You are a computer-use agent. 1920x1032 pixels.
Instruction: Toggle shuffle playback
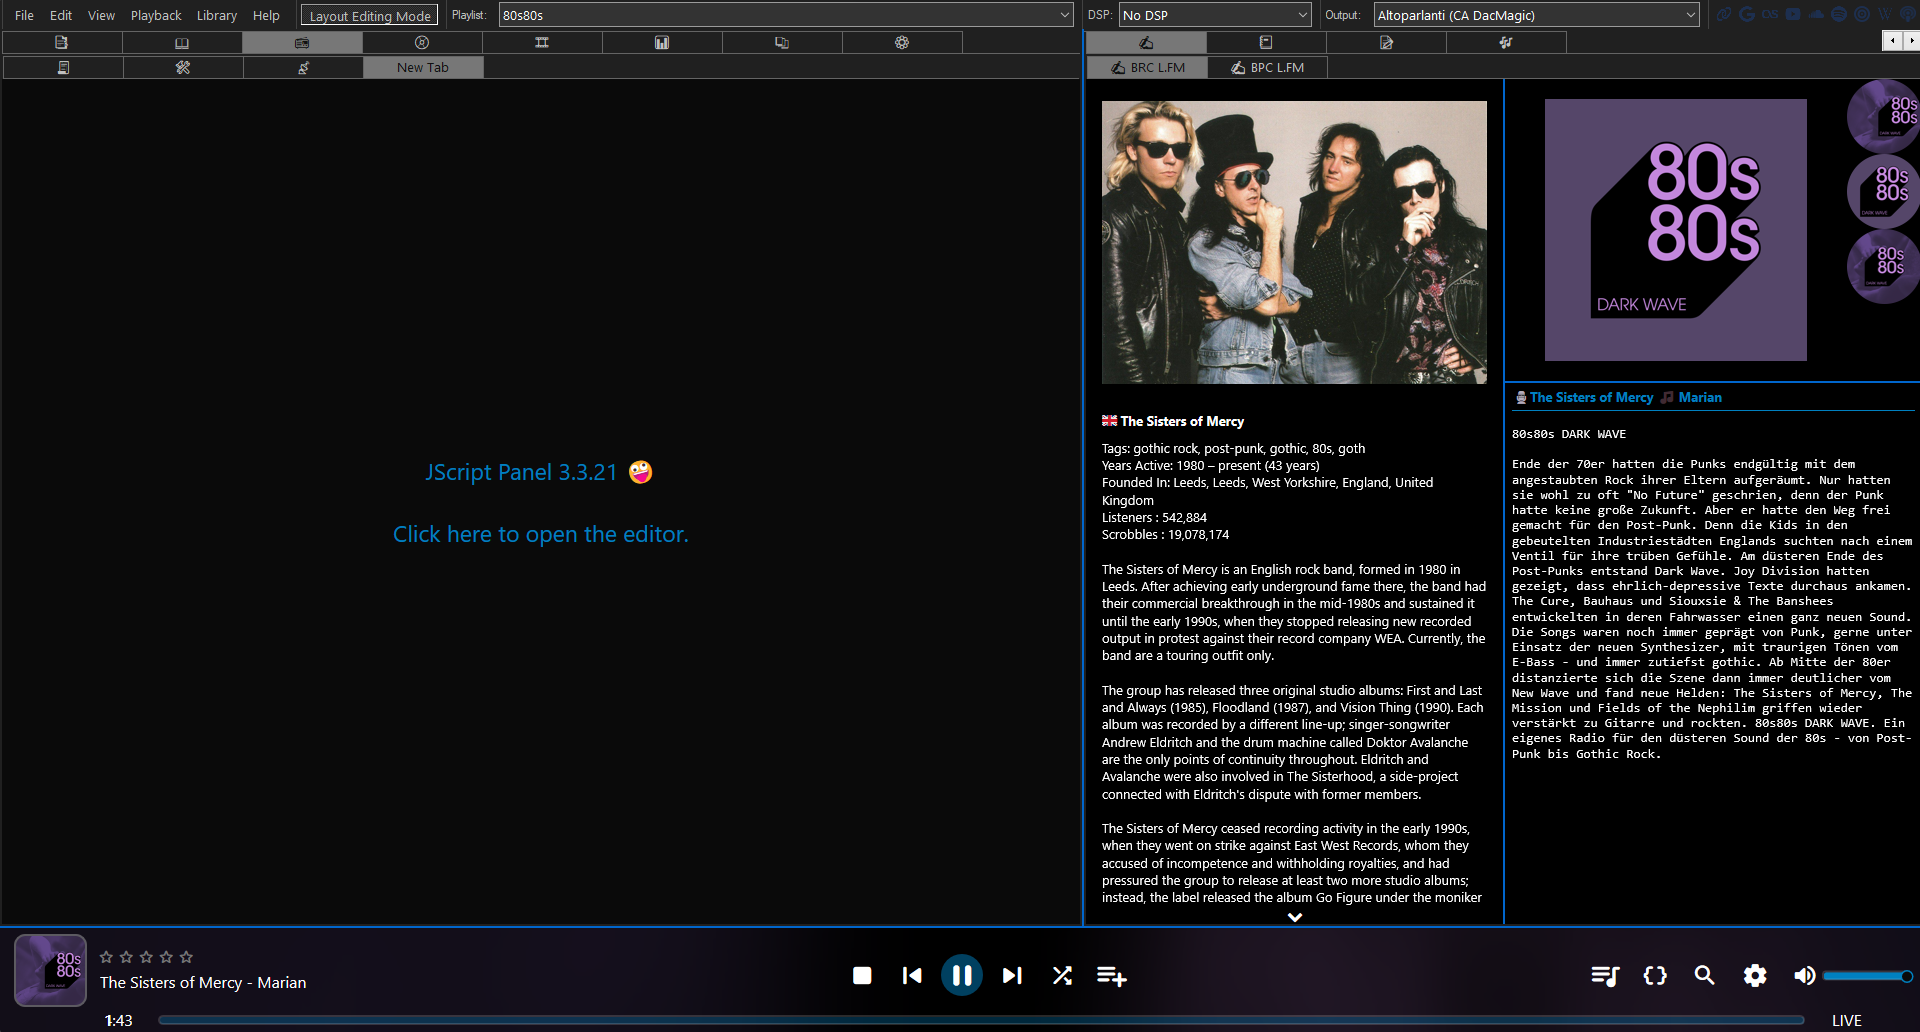coord(1062,975)
